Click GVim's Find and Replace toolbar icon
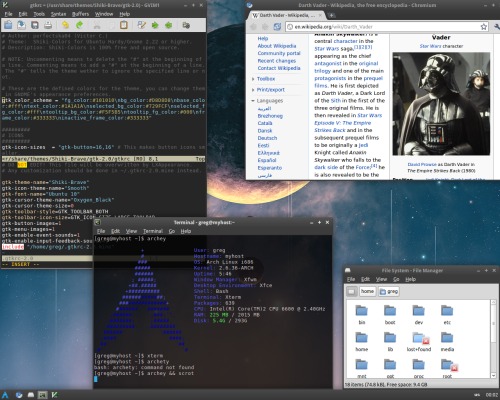 point(142,25)
